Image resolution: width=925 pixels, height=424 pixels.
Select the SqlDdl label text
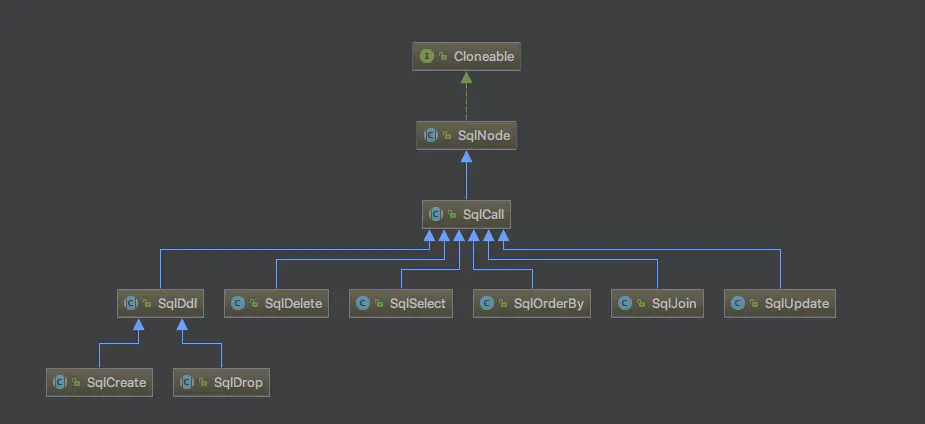177,304
